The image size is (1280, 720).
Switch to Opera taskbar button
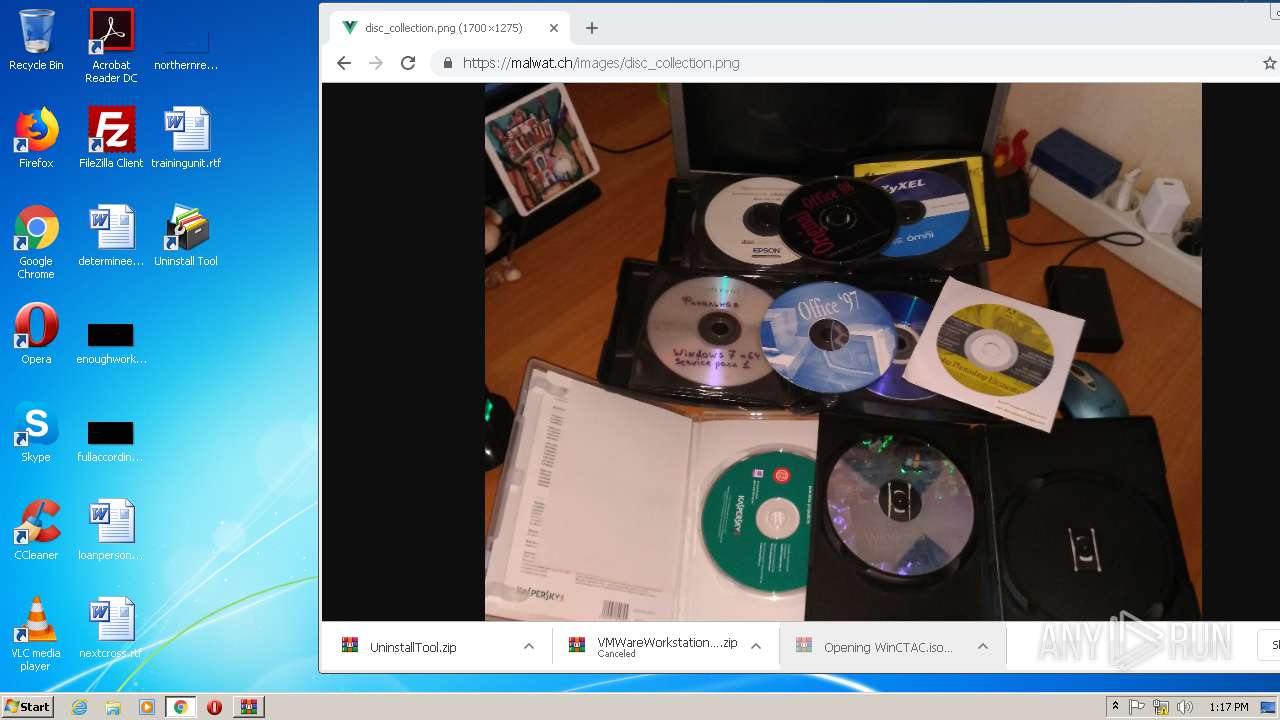coord(214,707)
